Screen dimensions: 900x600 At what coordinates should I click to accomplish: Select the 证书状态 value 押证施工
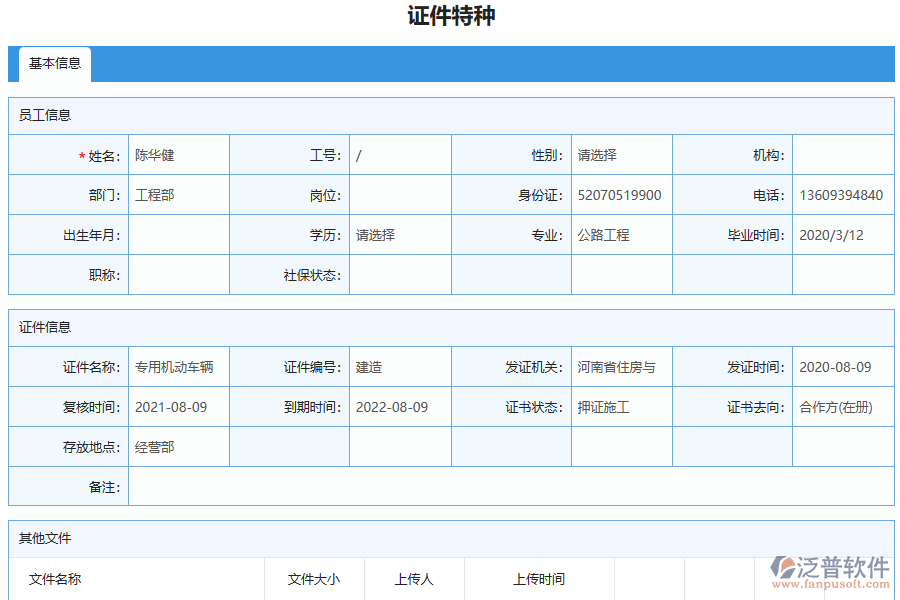click(620, 407)
